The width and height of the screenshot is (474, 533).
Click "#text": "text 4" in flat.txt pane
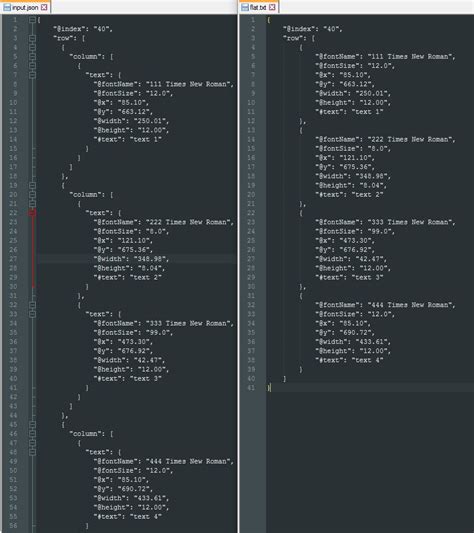click(349, 360)
